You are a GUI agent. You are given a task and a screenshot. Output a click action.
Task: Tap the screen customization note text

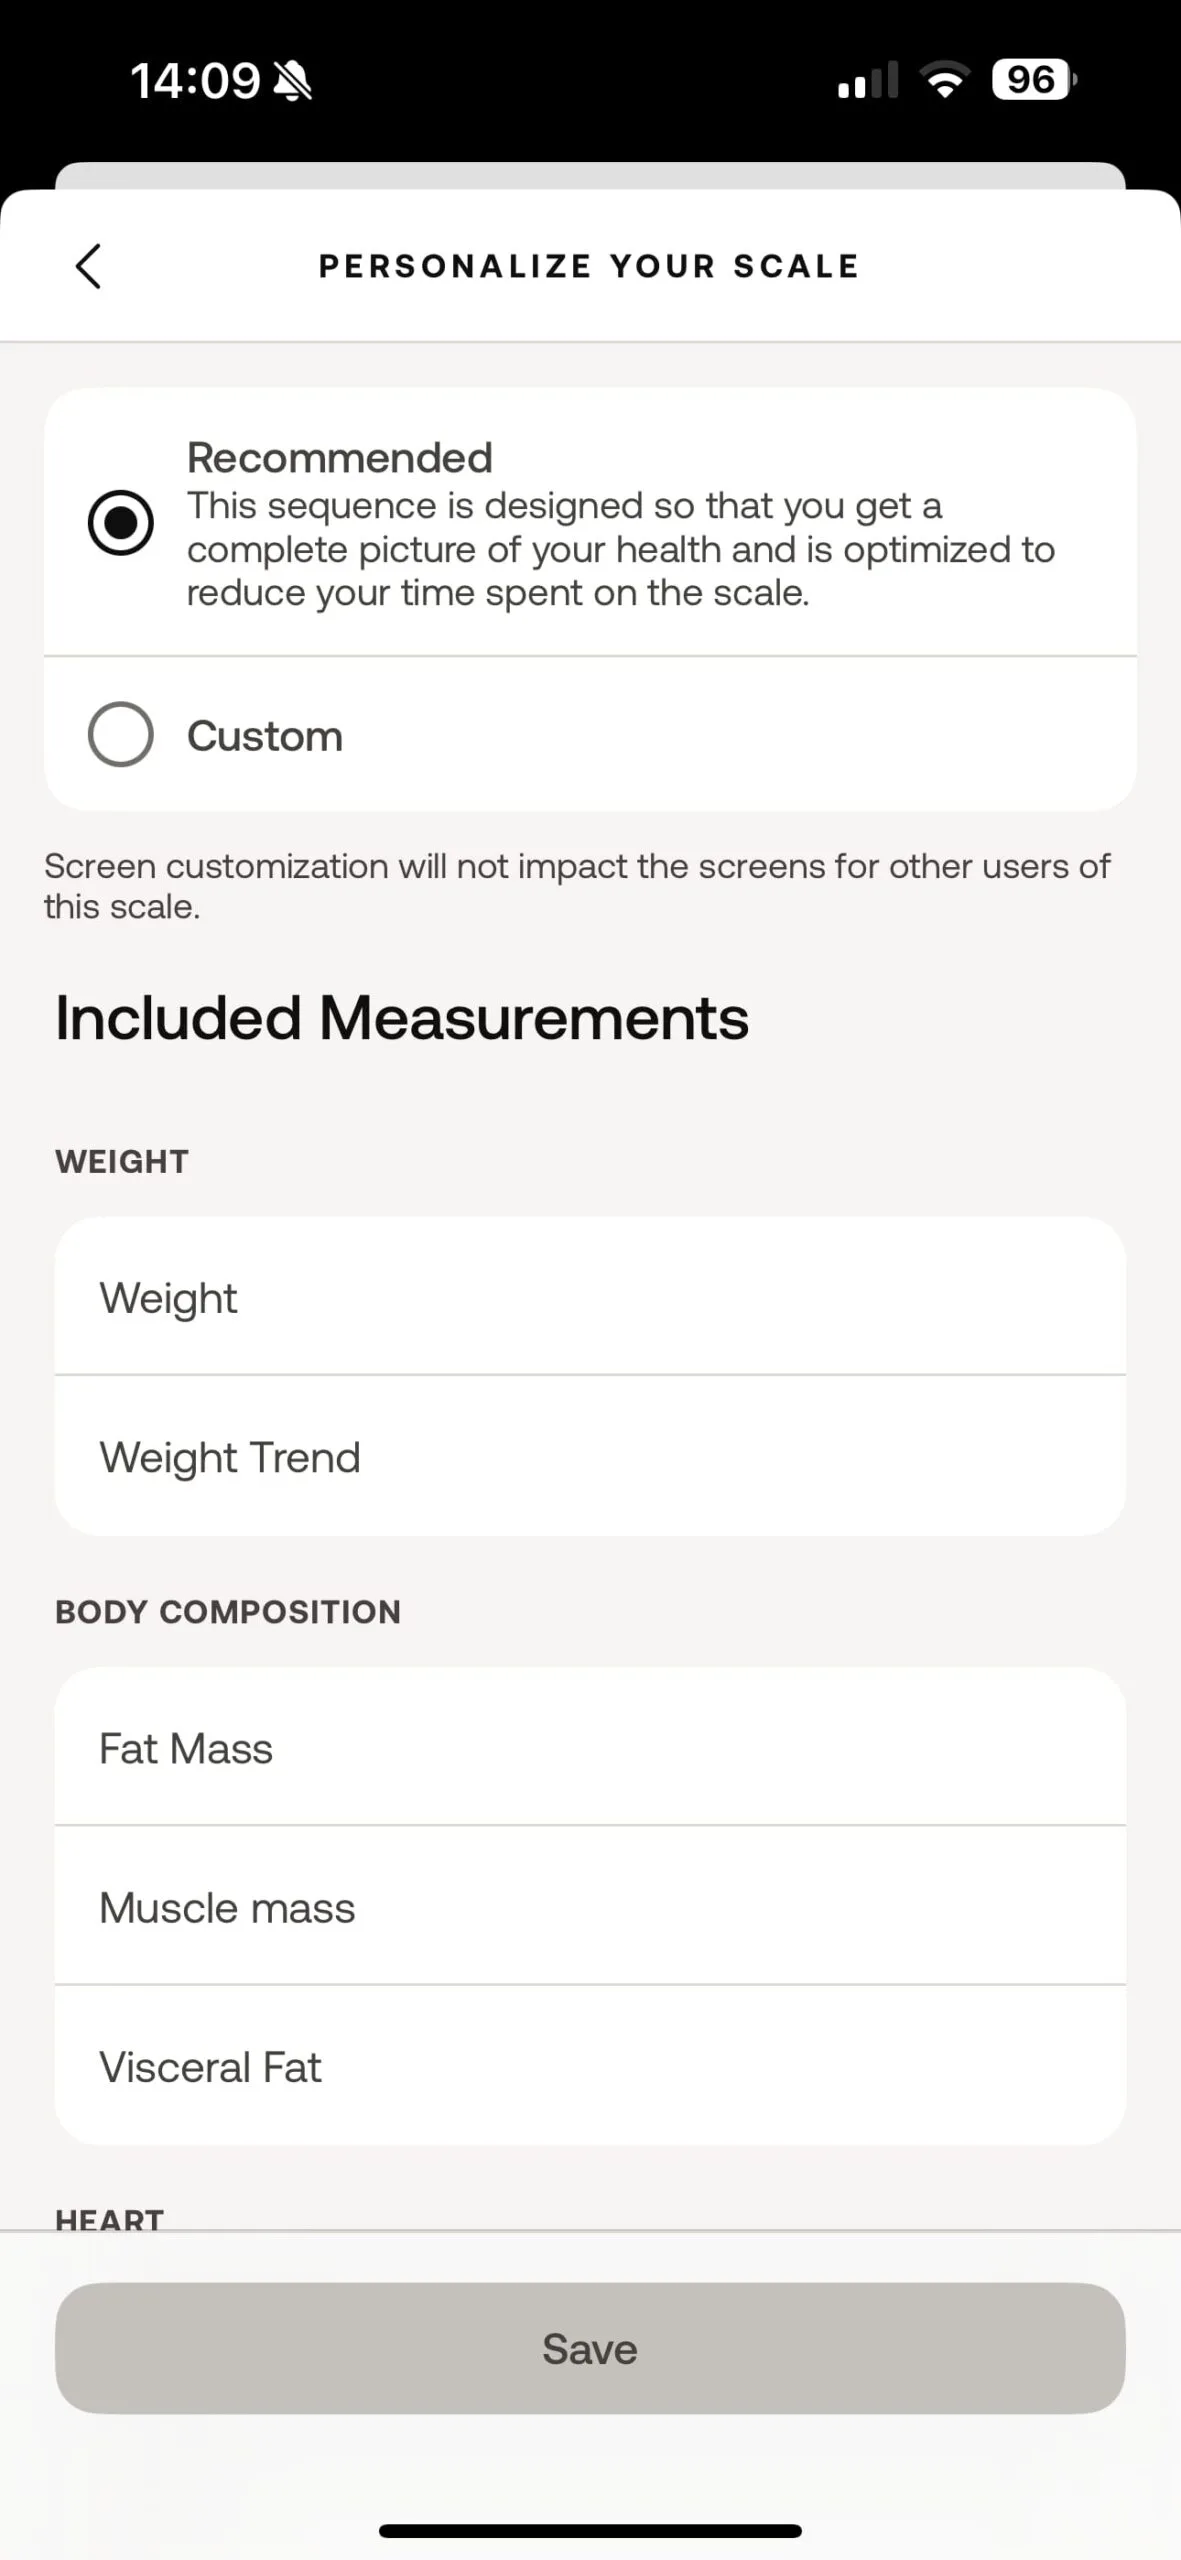tap(577, 886)
